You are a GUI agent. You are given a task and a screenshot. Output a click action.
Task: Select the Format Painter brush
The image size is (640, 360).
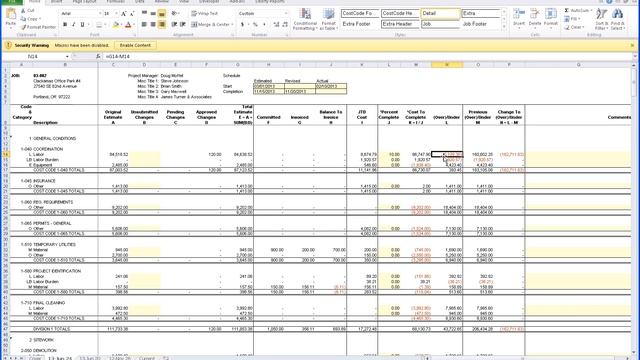[23, 27]
